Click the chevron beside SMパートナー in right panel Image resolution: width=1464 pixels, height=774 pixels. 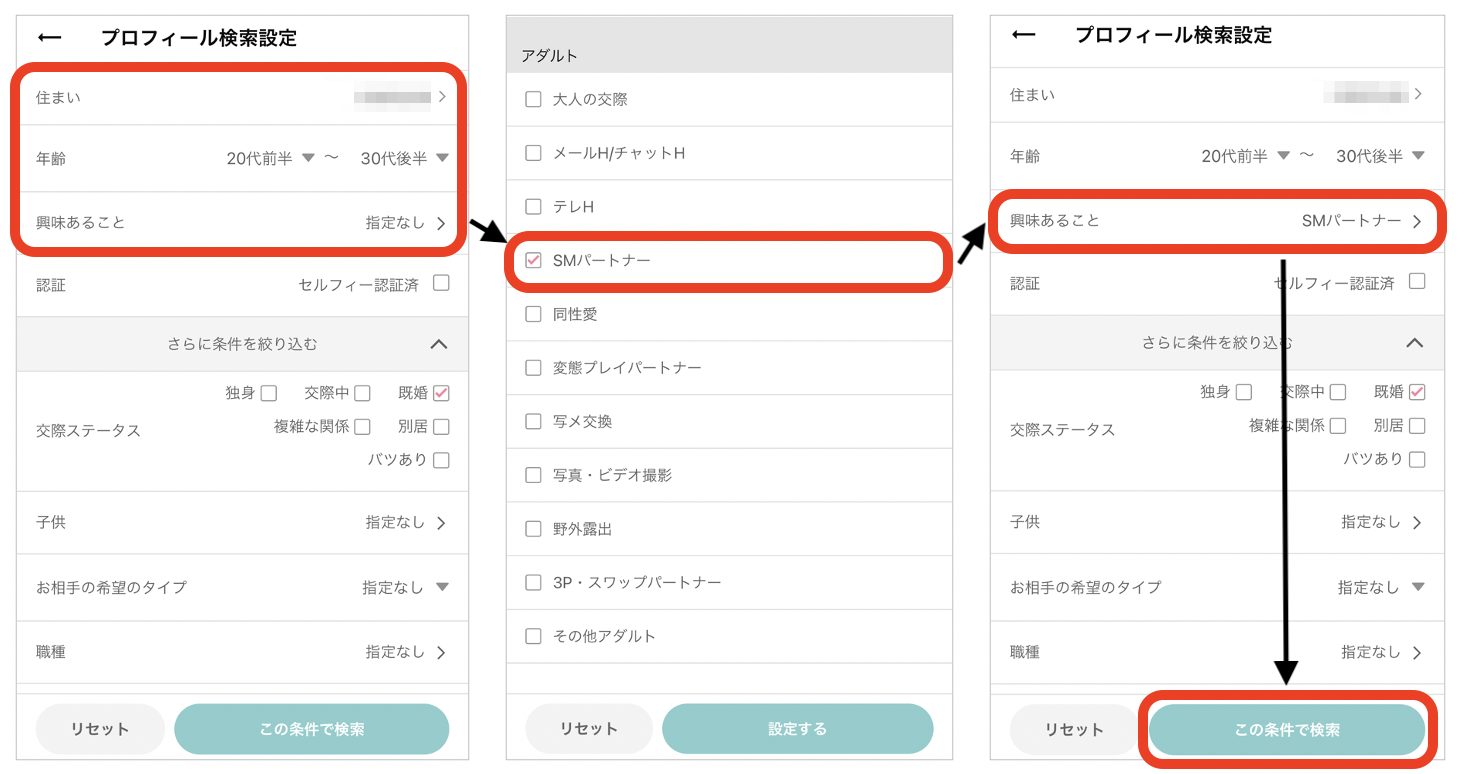click(1416, 221)
